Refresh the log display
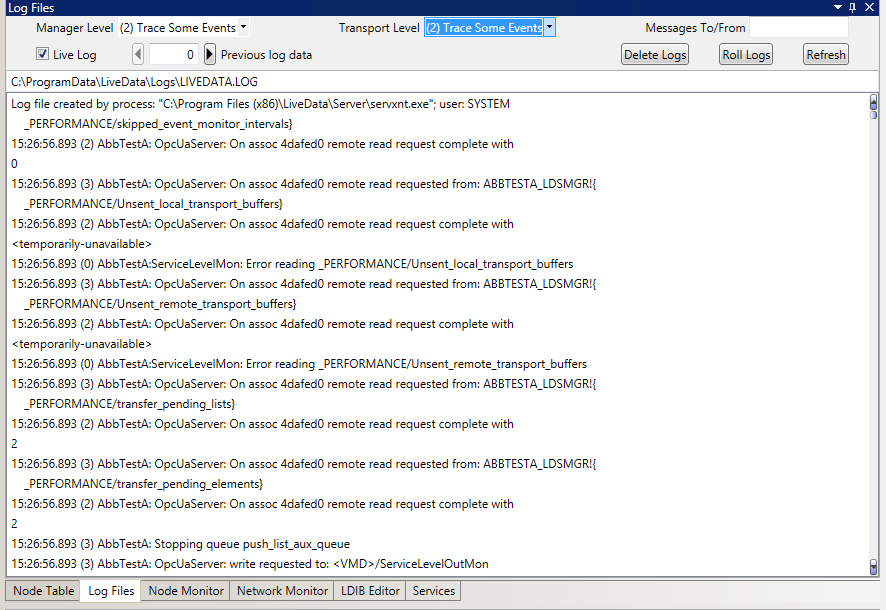Screen dimensions: 886x610 [x=825, y=54]
